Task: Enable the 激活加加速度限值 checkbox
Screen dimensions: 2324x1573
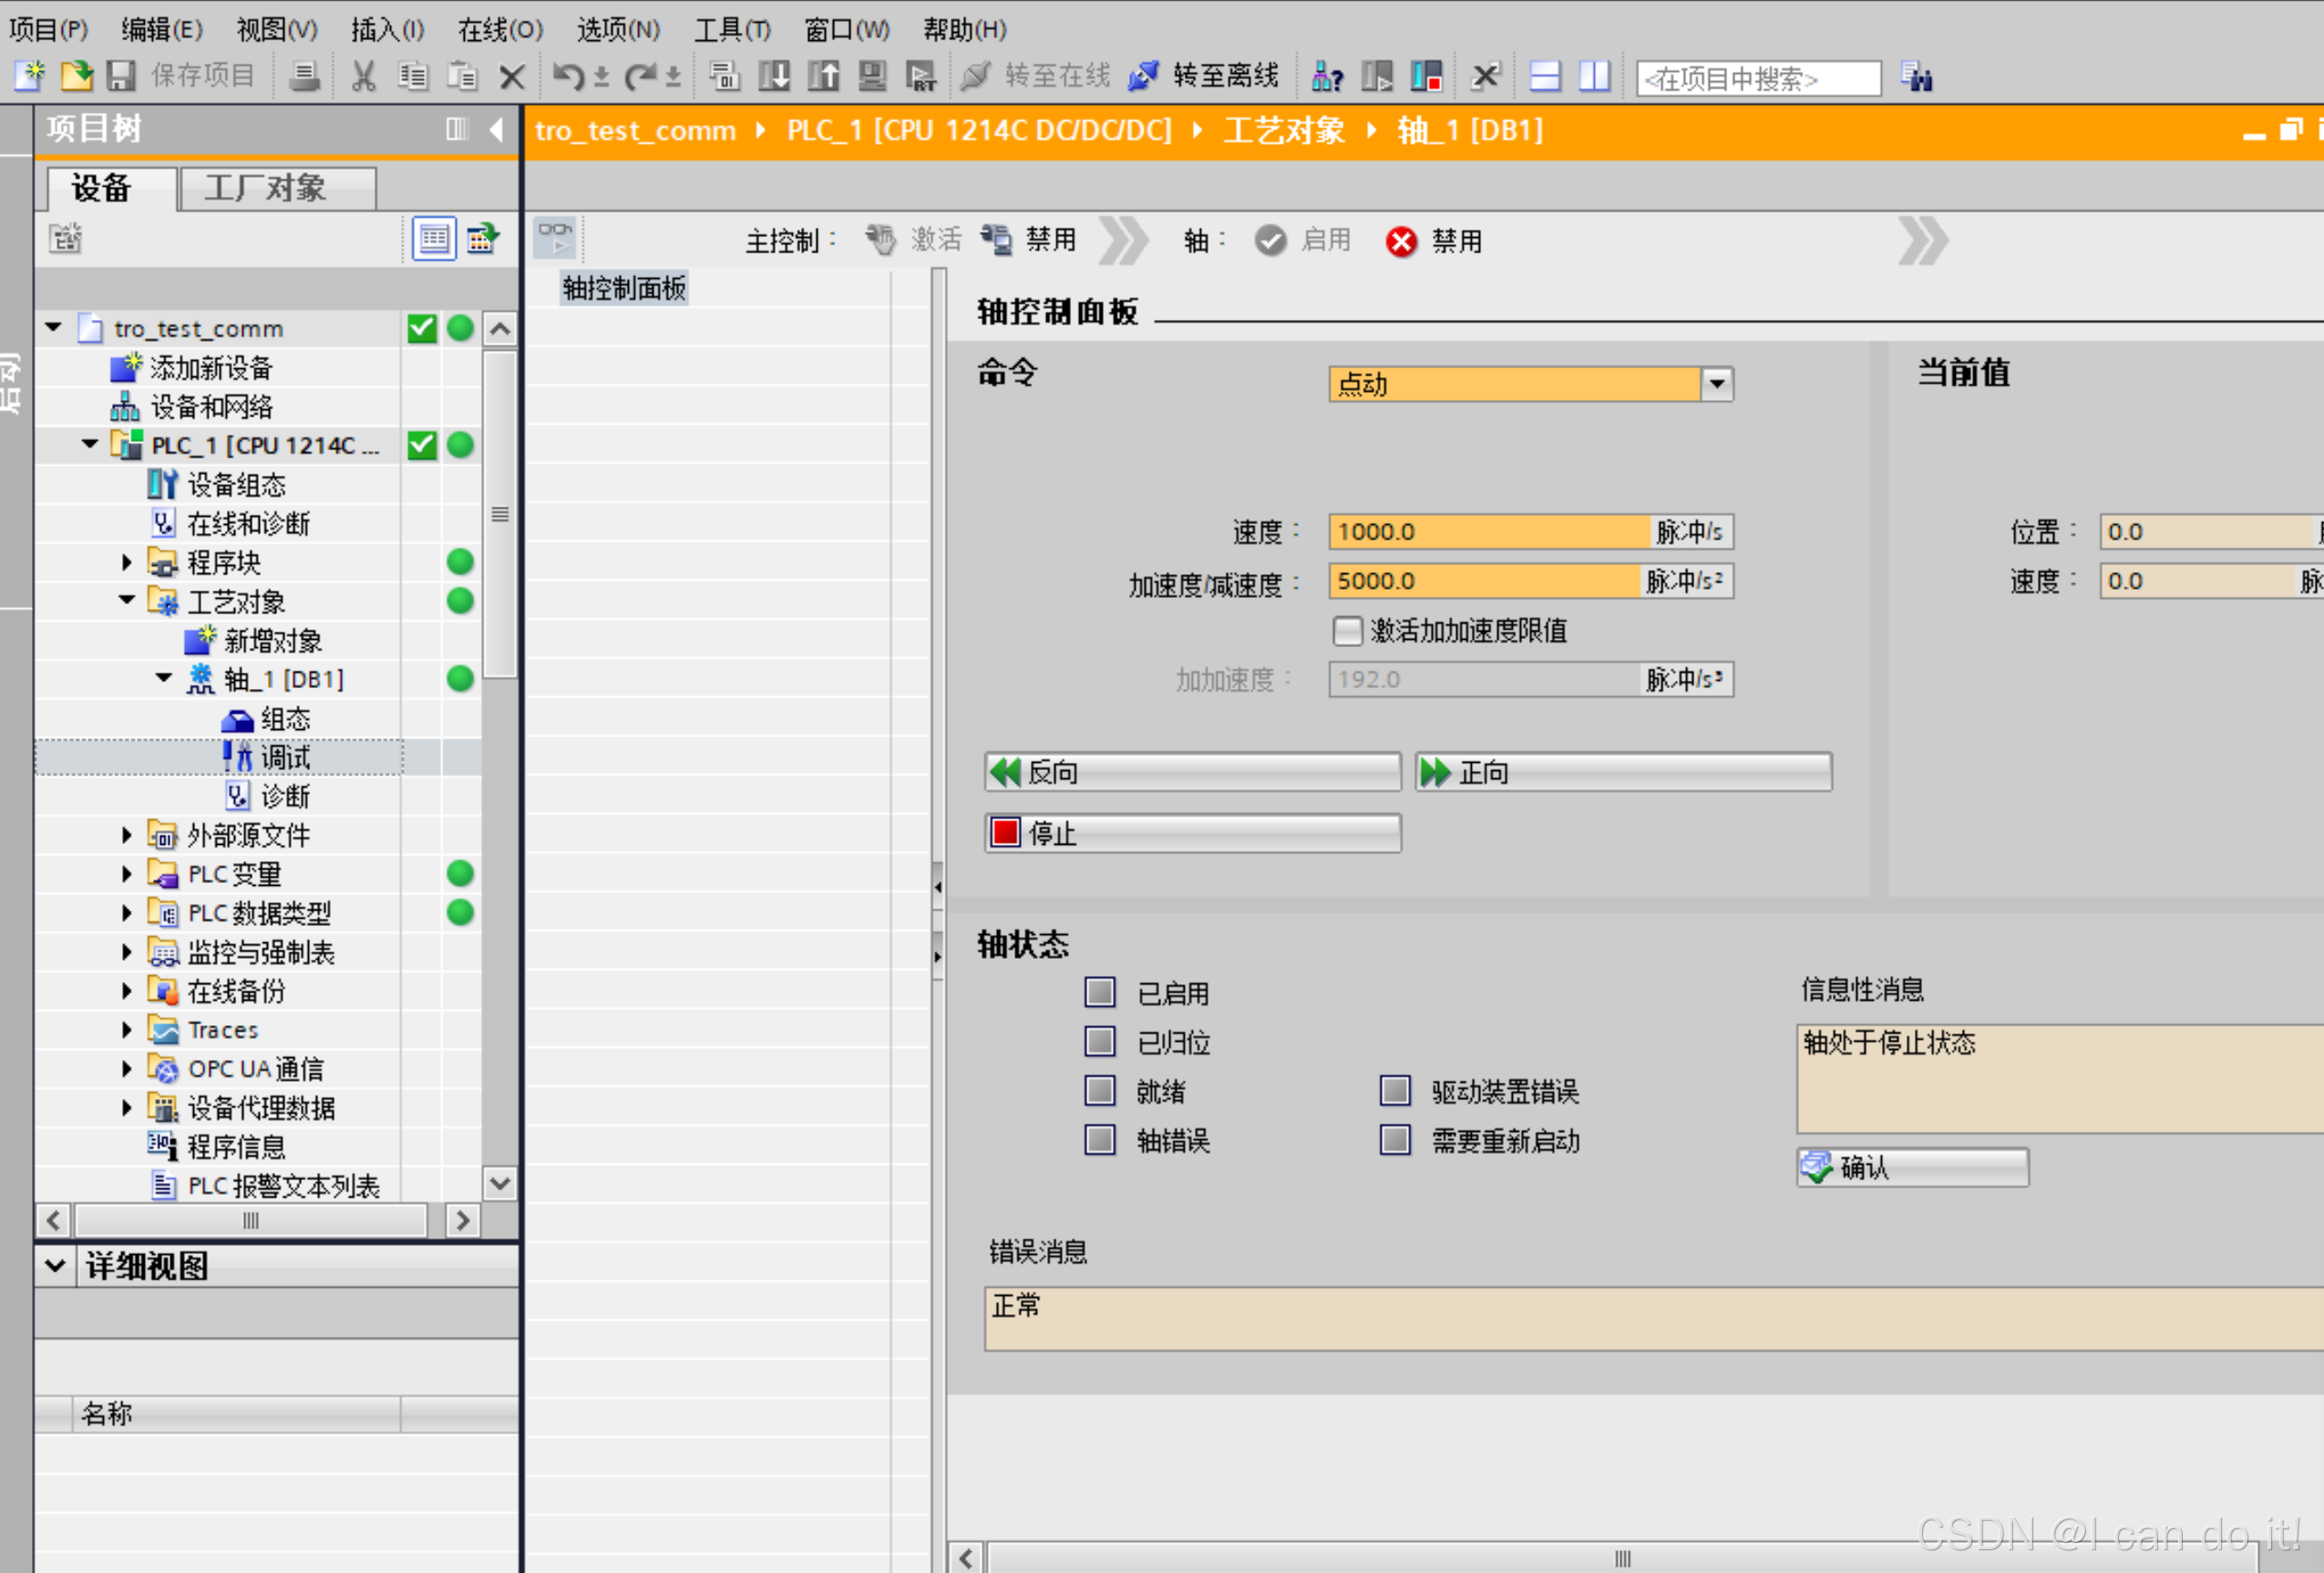Action: [1347, 631]
